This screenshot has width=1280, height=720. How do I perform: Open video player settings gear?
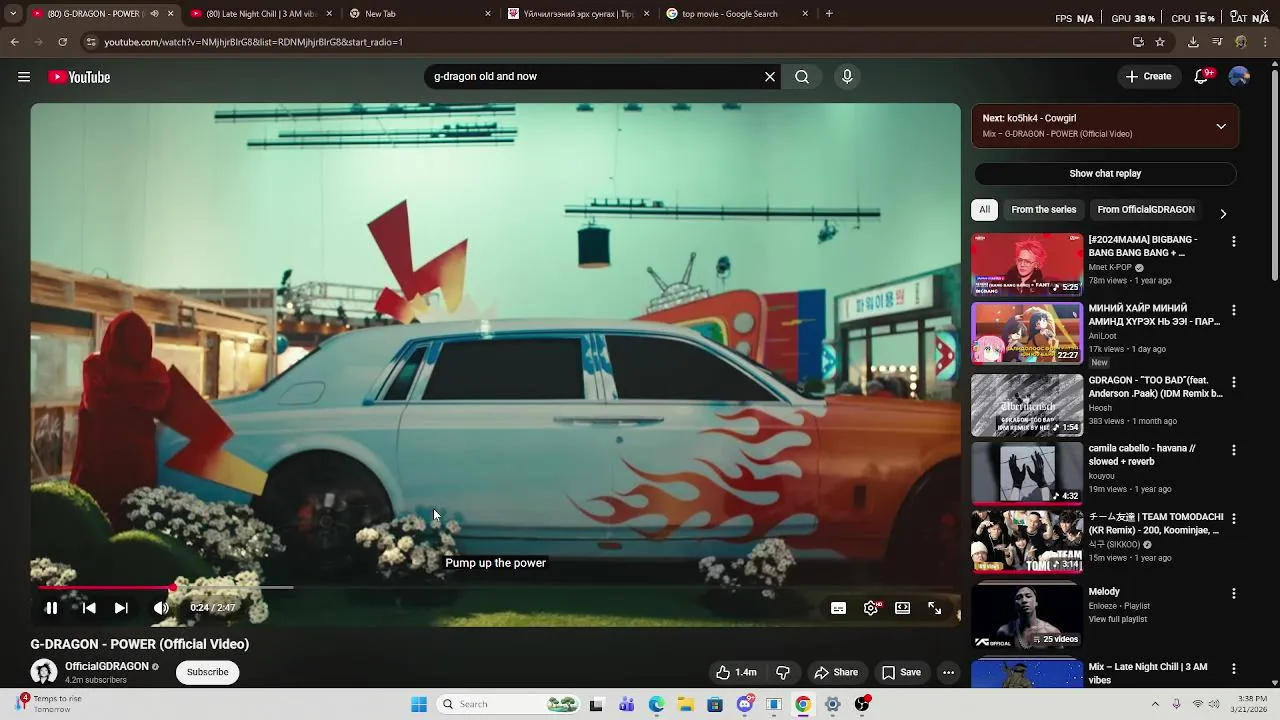[x=872, y=608]
